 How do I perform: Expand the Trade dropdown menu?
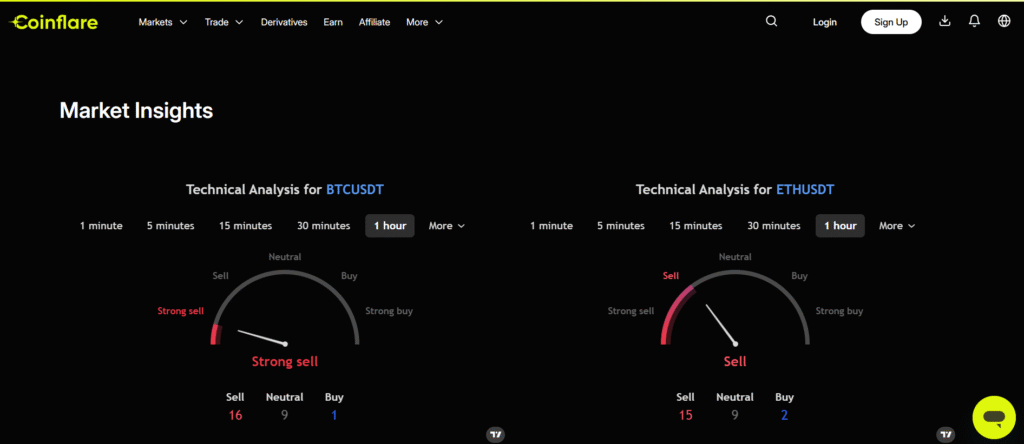[223, 22]
